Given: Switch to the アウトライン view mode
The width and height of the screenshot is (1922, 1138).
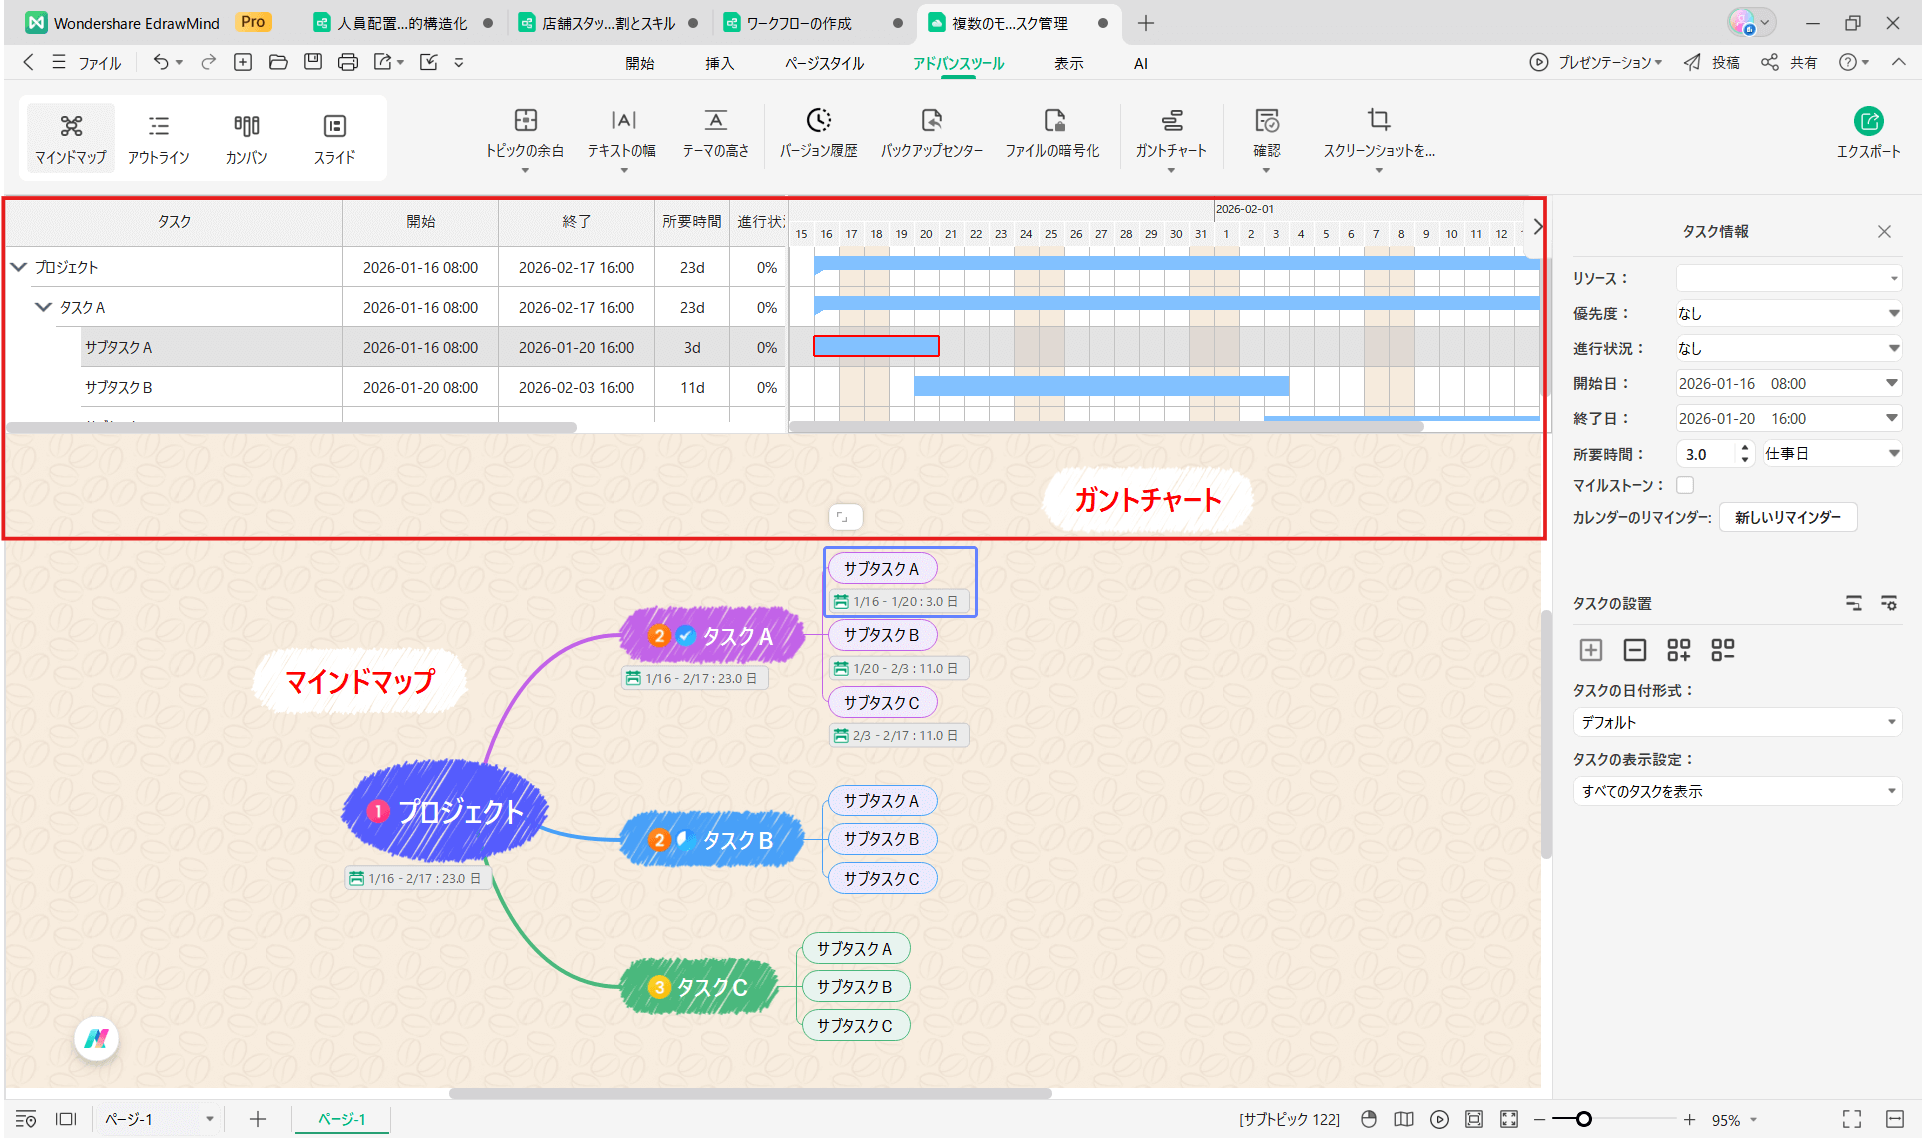Looking at the screenshot, I should click(158, 137).
